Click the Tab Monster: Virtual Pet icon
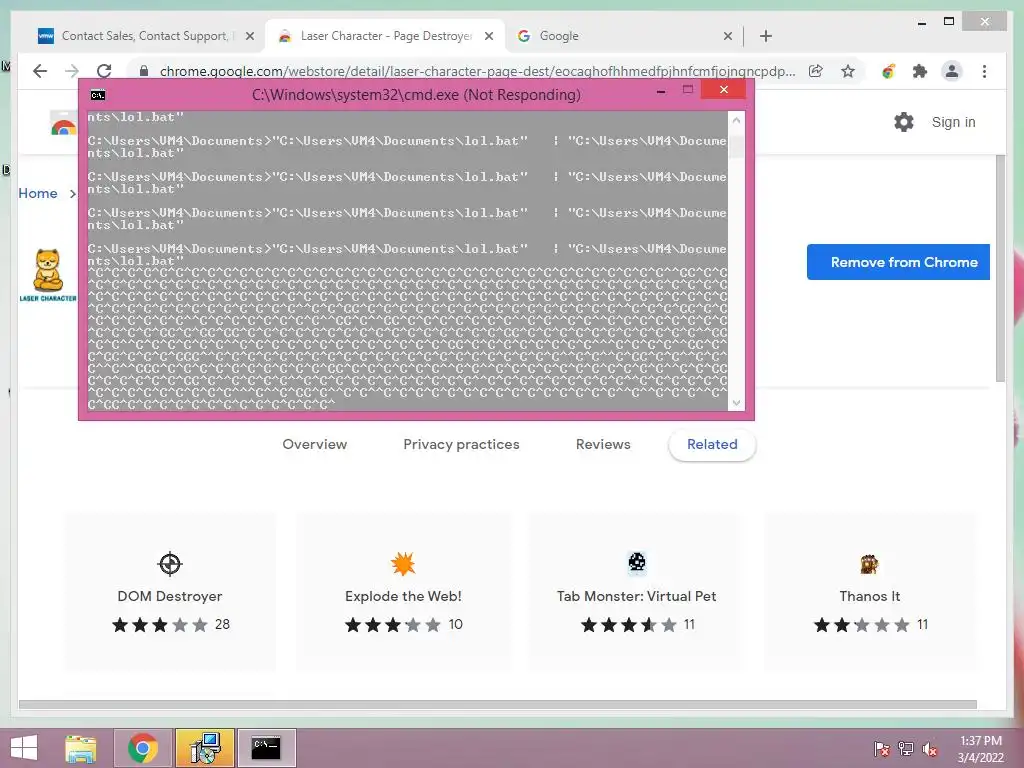 coord(637,562)
